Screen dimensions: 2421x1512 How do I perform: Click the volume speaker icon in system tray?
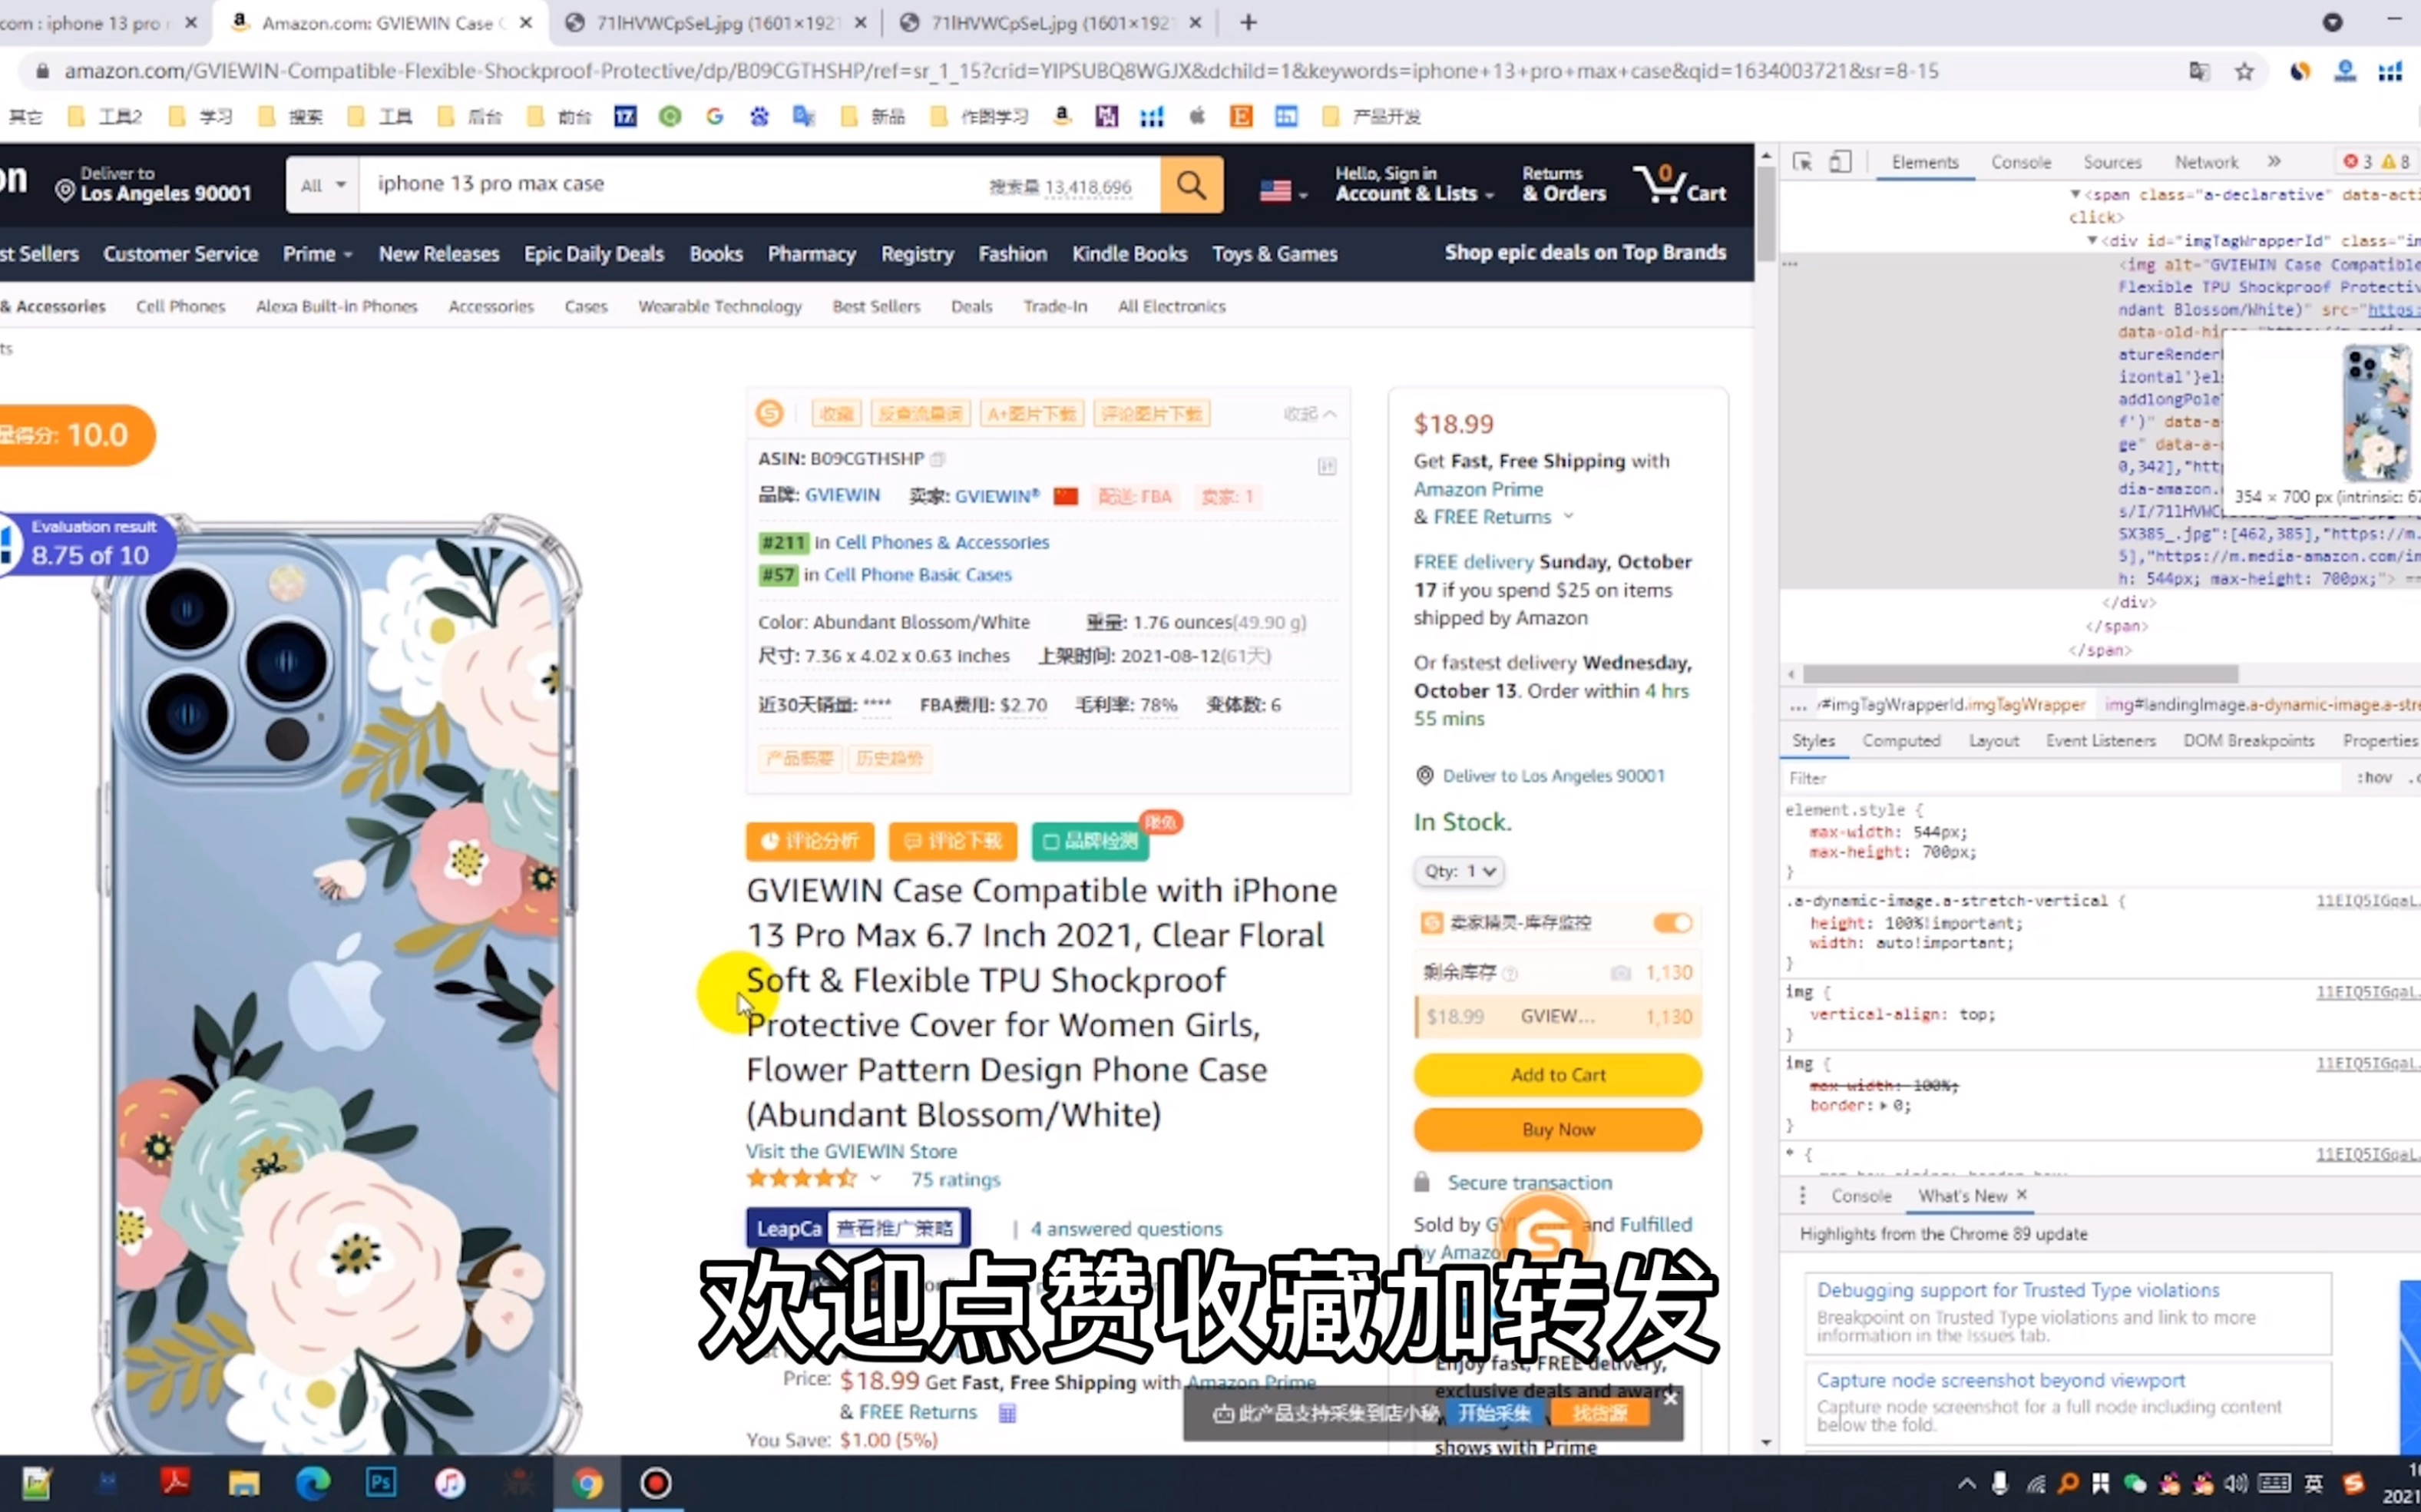coord(2237,1483)
